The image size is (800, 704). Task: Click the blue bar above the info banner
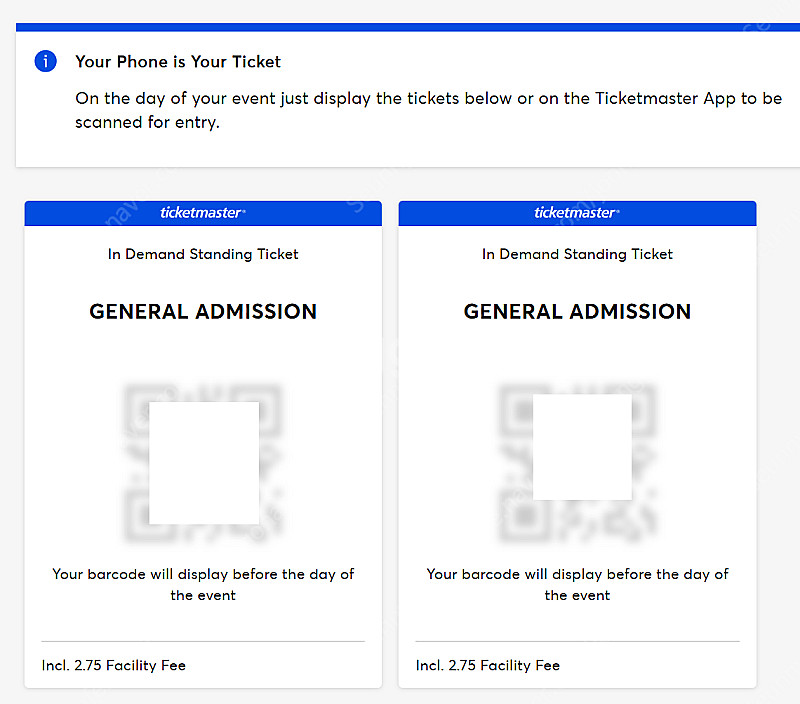coord(408,27)
